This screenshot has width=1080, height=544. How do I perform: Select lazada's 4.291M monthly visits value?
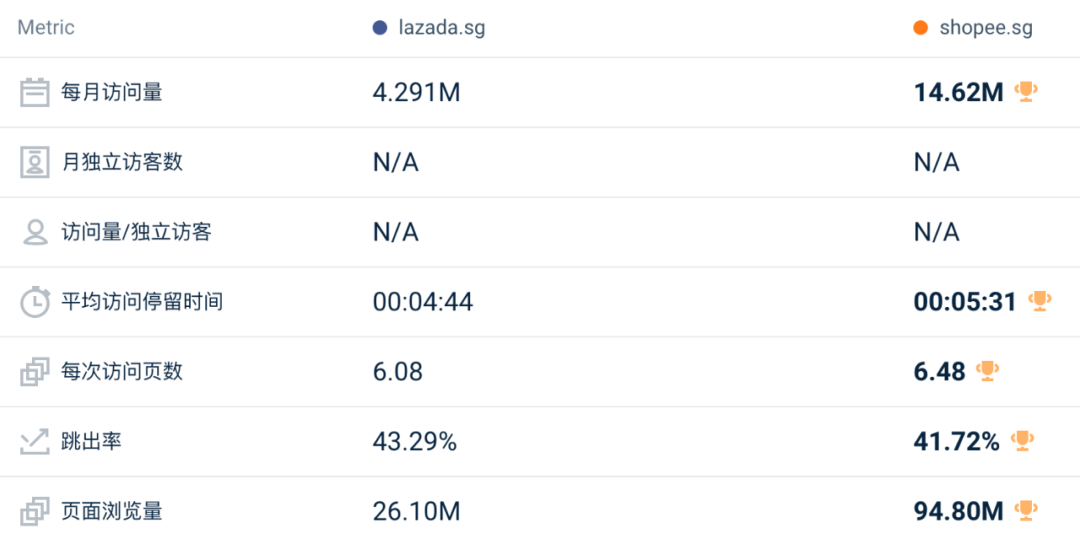point(416,92)
